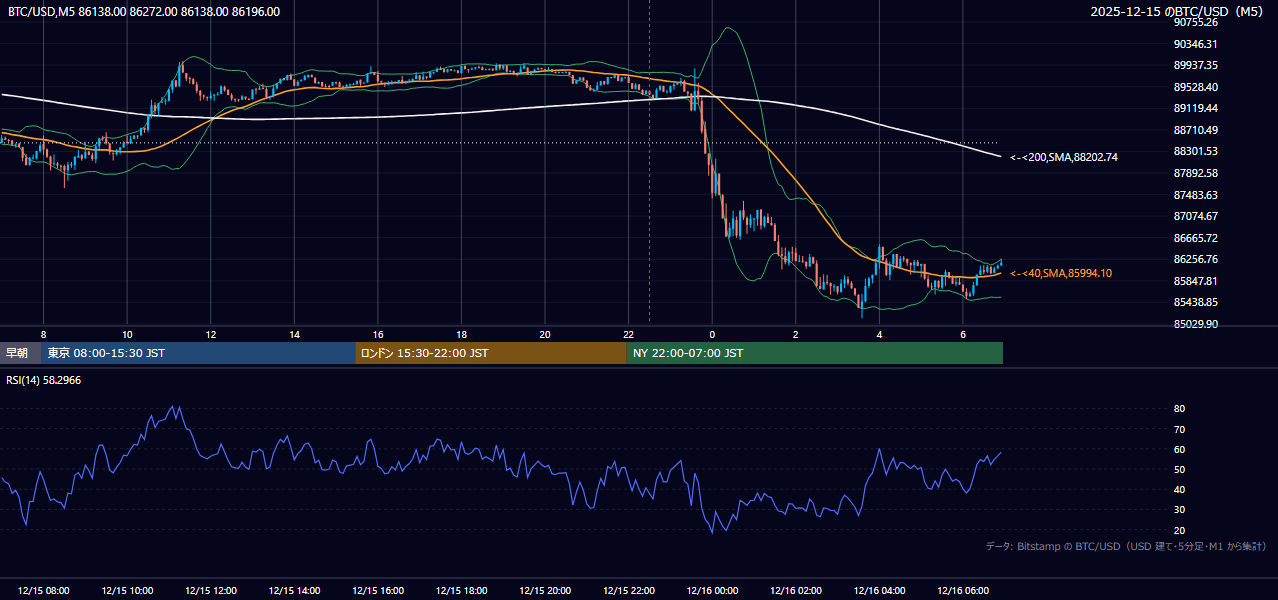
Task: Select the 東京 08:00-15:30 JST session bar
Action: [199, 353]
